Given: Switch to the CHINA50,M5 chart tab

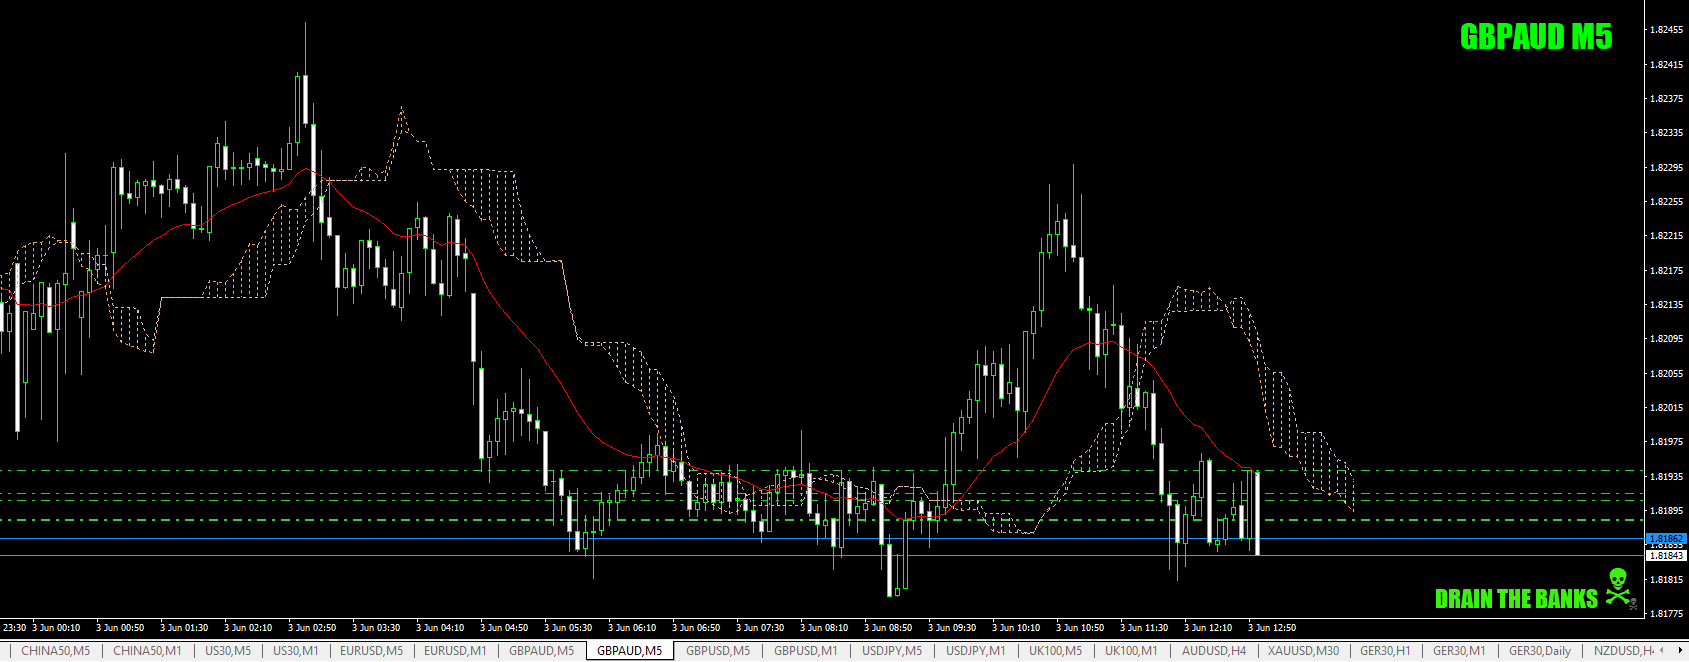Looking at the screenshot, I should click(55, 651).
